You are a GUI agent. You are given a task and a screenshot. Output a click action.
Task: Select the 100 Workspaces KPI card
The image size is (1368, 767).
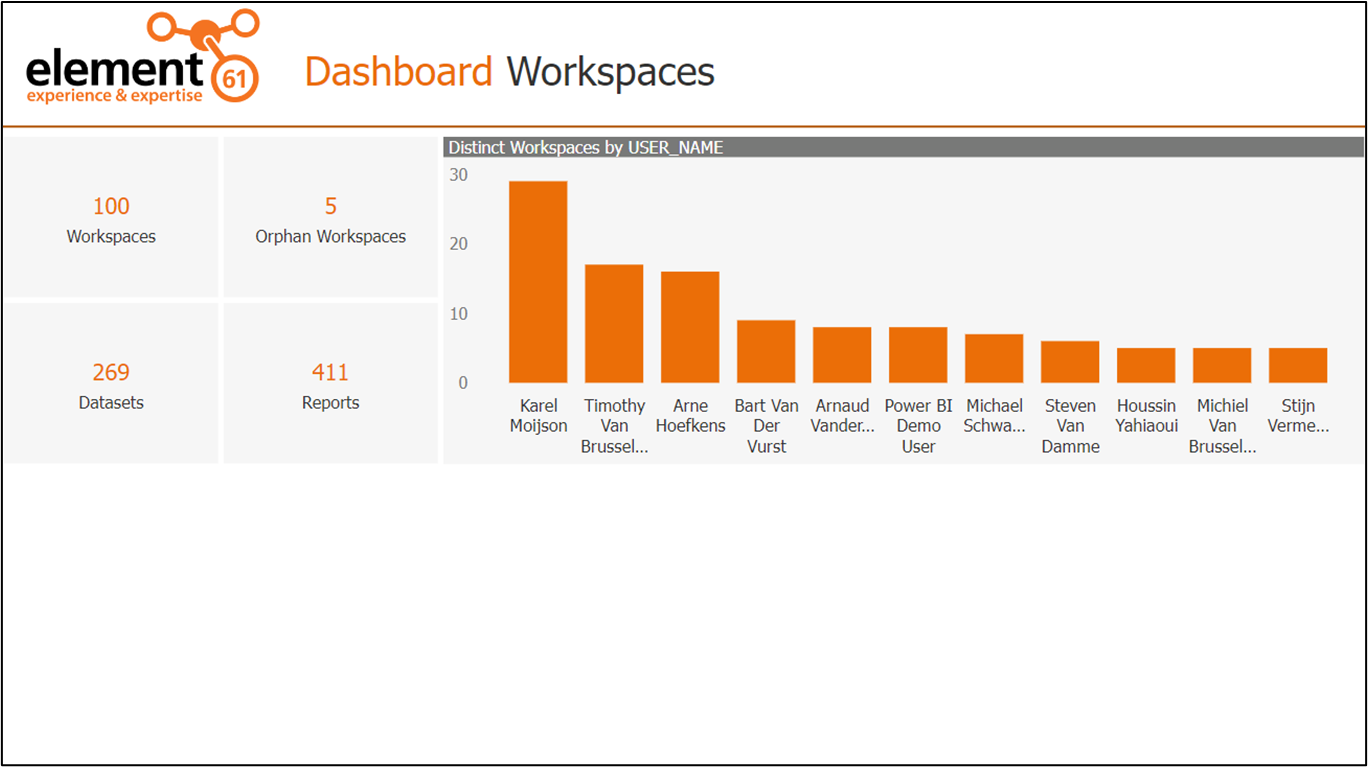pyautogui.click(x=111, y=218)
